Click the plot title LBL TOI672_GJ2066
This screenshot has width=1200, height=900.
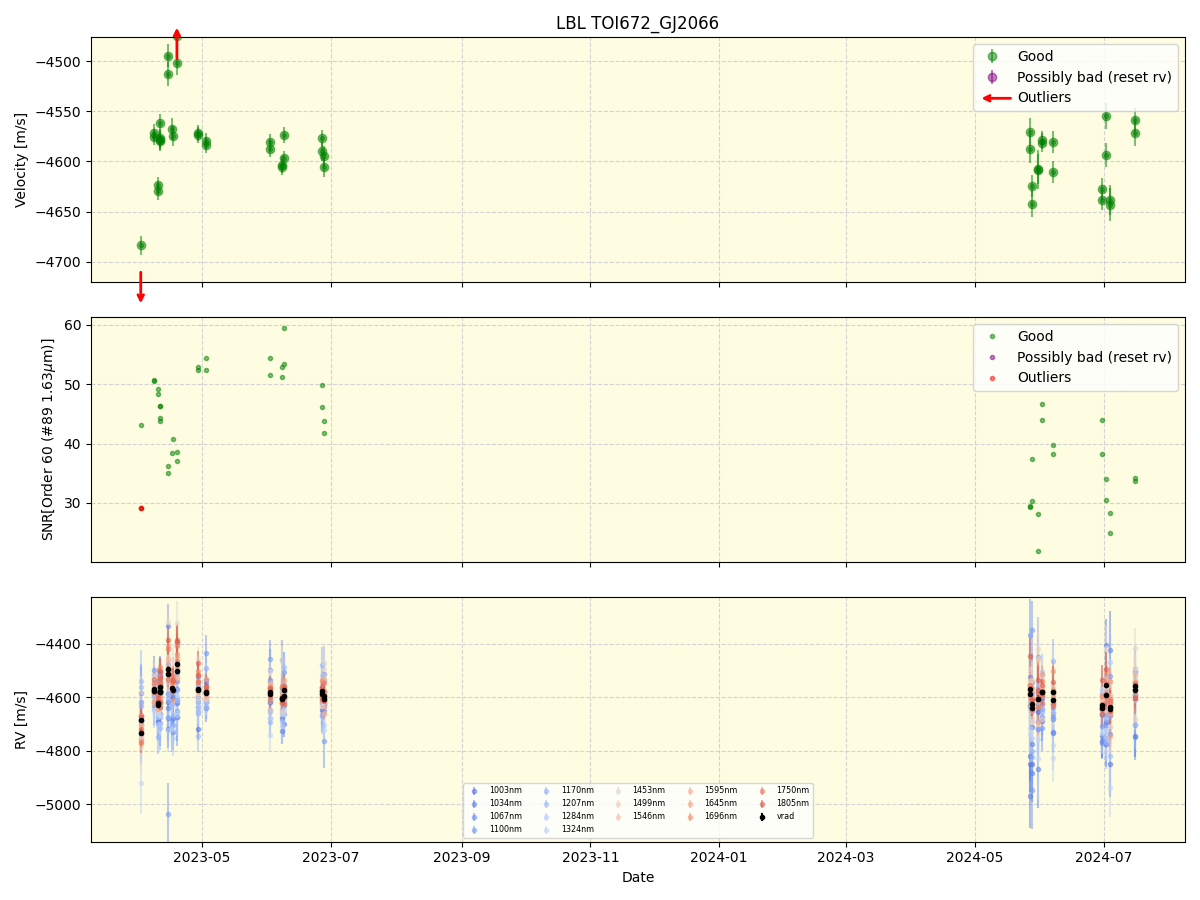click(x=637, y=23)
